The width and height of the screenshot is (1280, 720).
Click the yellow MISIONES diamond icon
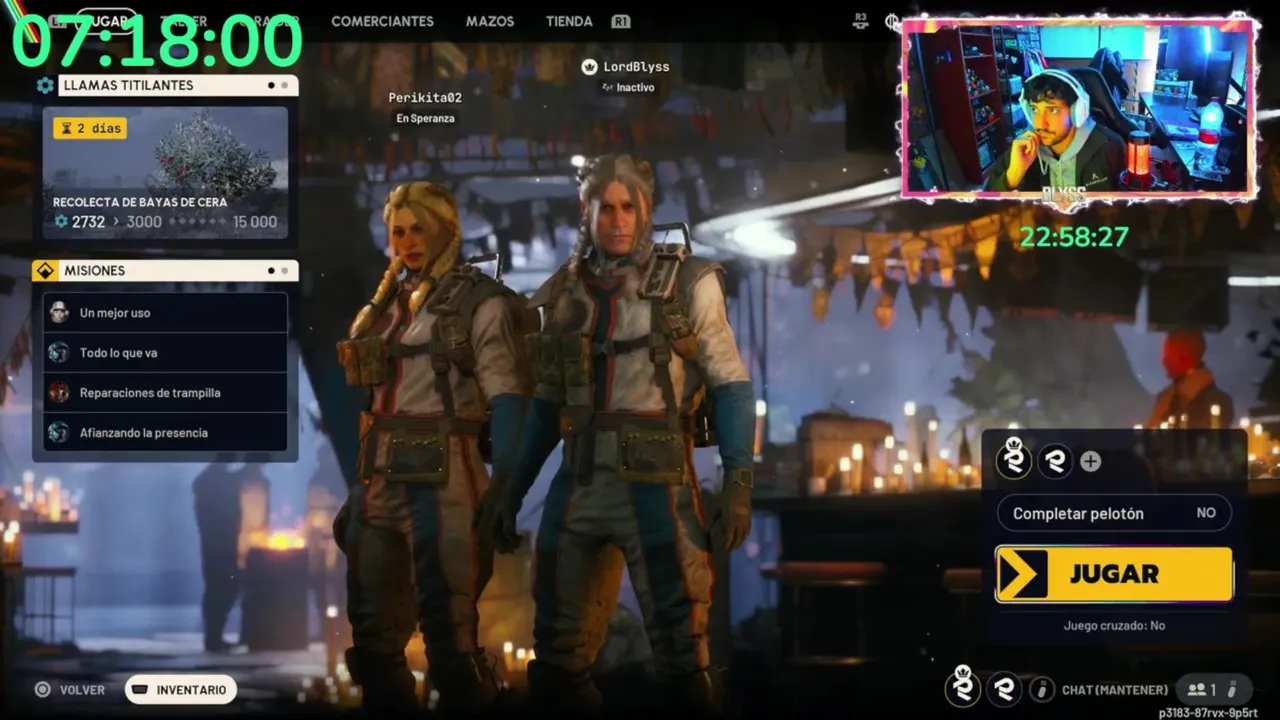click(45, 271)
